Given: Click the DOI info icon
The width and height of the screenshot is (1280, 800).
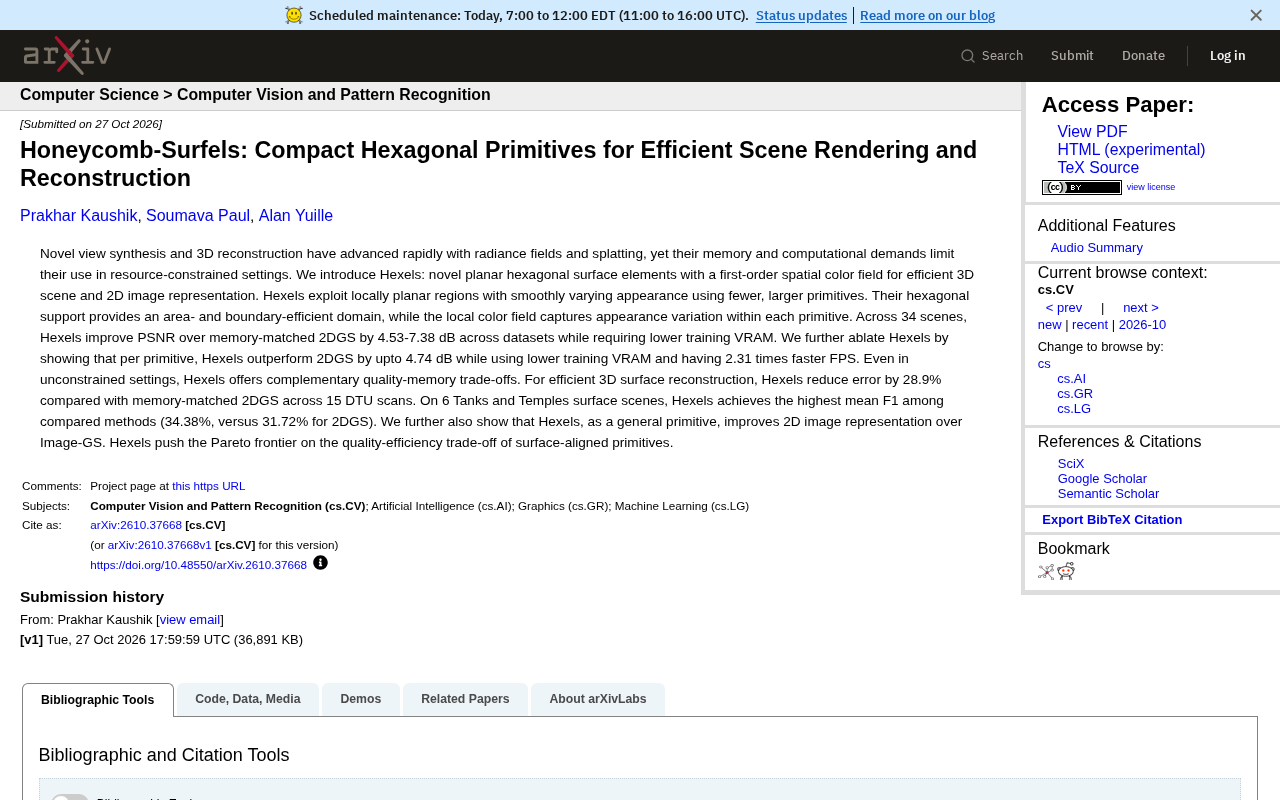Looking at the screenshot, I should [x=320, y=563].
